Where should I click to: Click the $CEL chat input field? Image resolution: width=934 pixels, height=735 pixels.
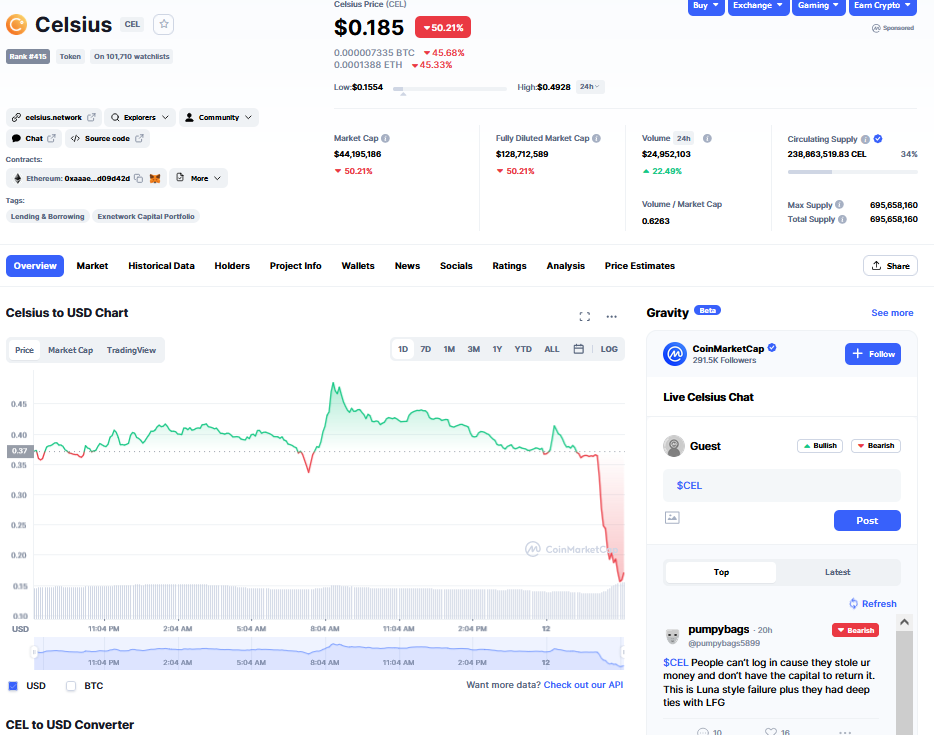click(x=782, y=485)
